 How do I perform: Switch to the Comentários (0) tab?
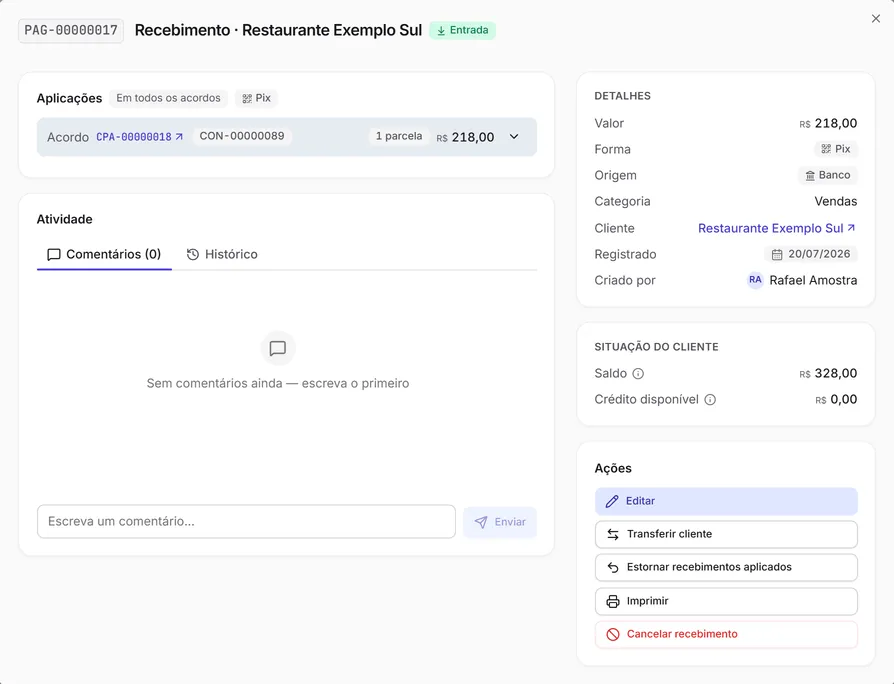[x=104, y=254]
